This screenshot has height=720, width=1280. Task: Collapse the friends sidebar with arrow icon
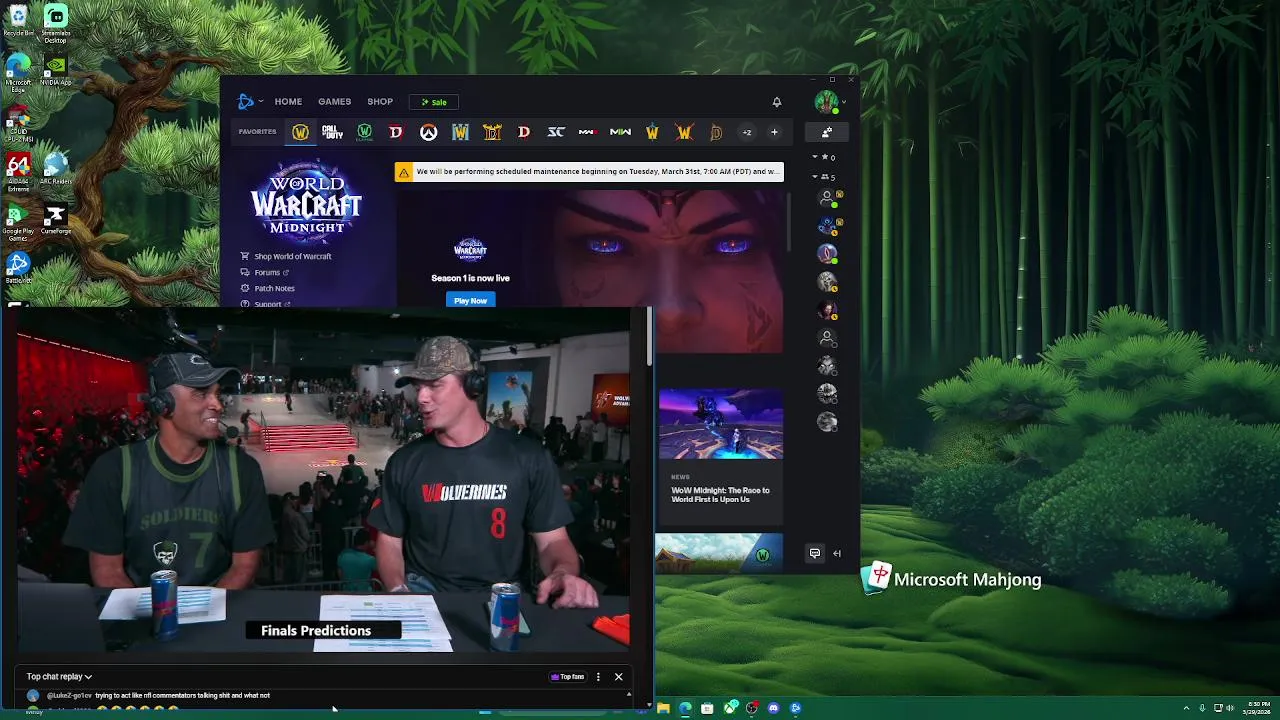[x=837, y=553]
